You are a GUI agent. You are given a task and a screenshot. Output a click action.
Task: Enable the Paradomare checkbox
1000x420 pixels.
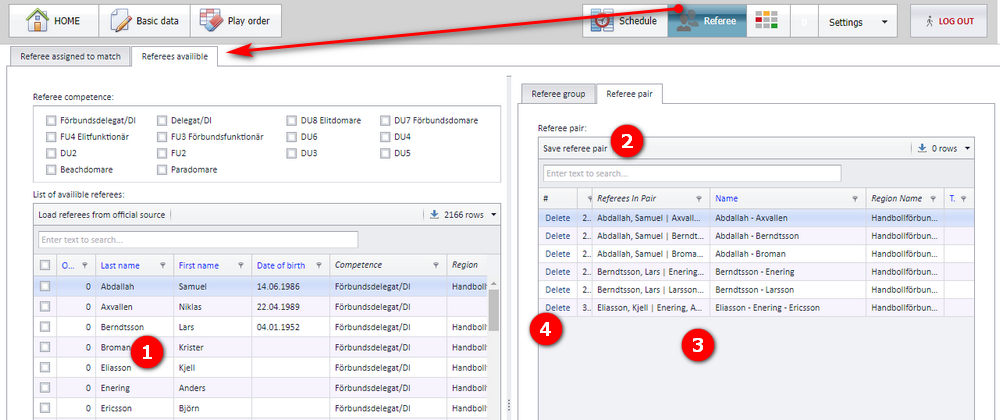pos(162,170)
